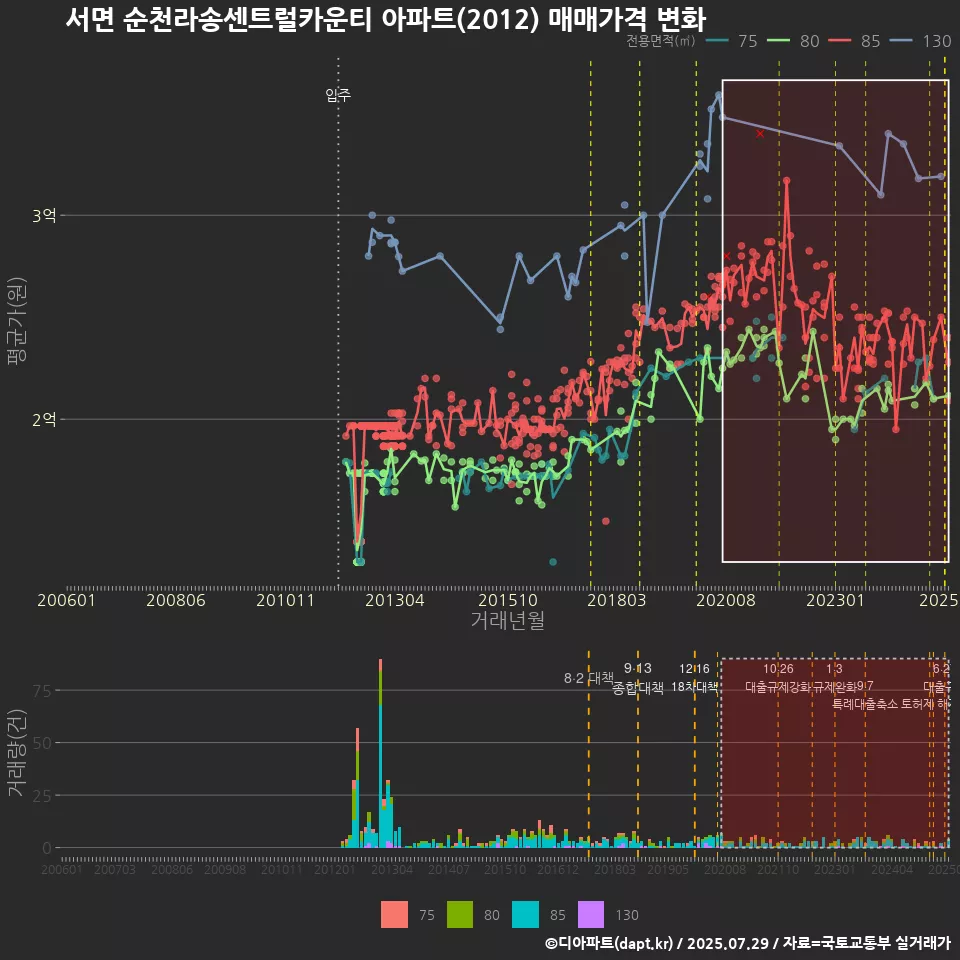
Task: Click 202301 on the price chart's x-axis
Action: [835, 600]
